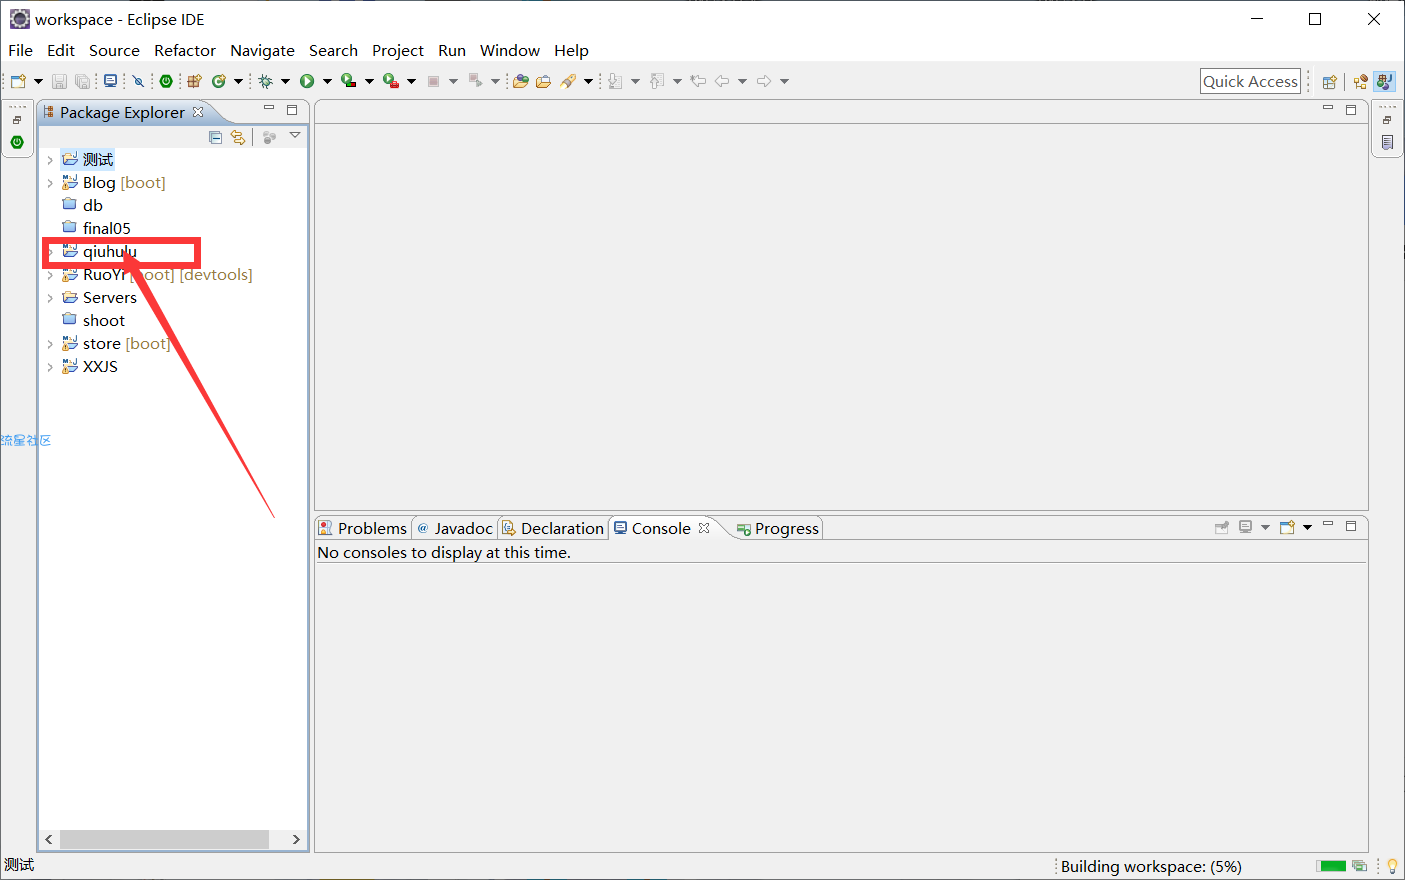Click the Forward navigation arrow
The image size is (1405, 880).
(764, 81)
